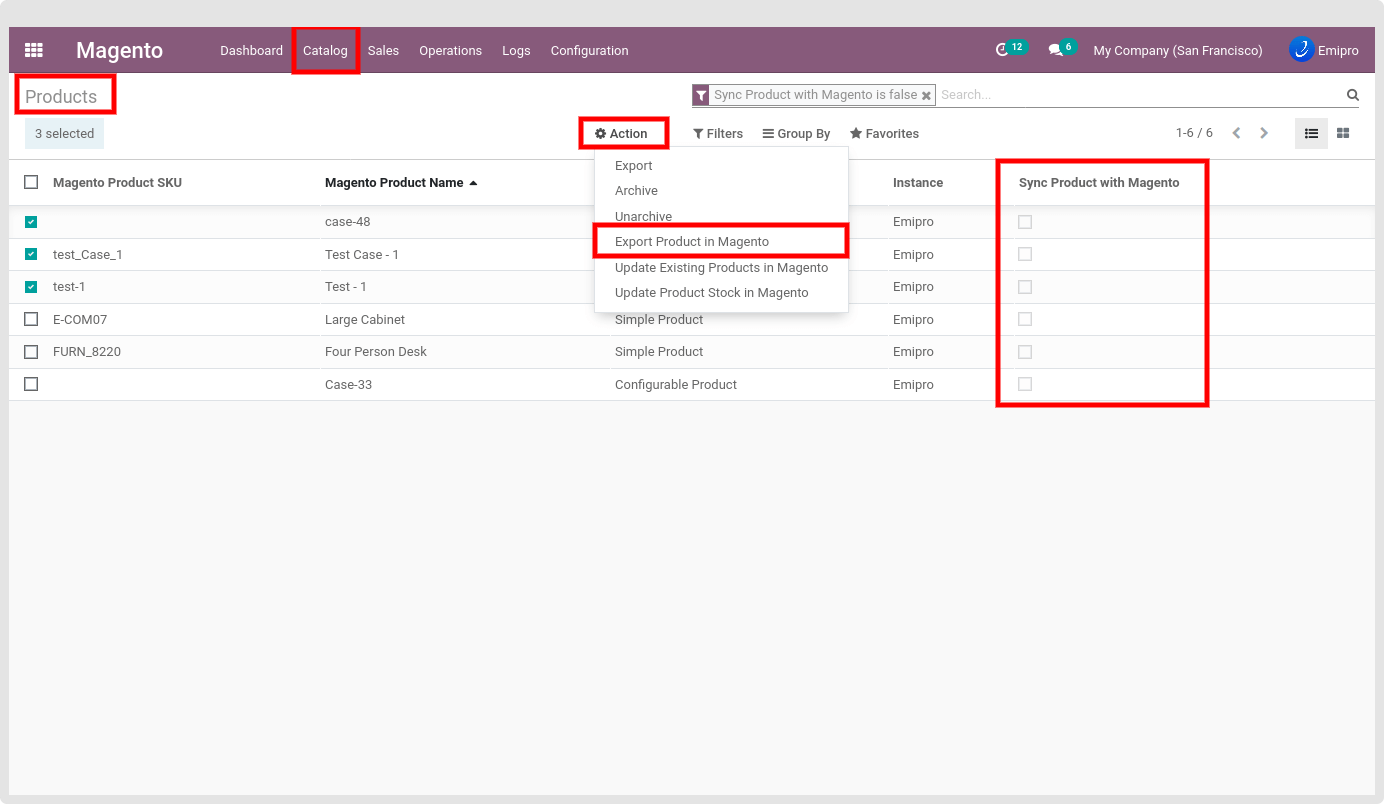Click the case-48 product name
This screenshot has width=1384, height=804.
(x=347, y=222)
